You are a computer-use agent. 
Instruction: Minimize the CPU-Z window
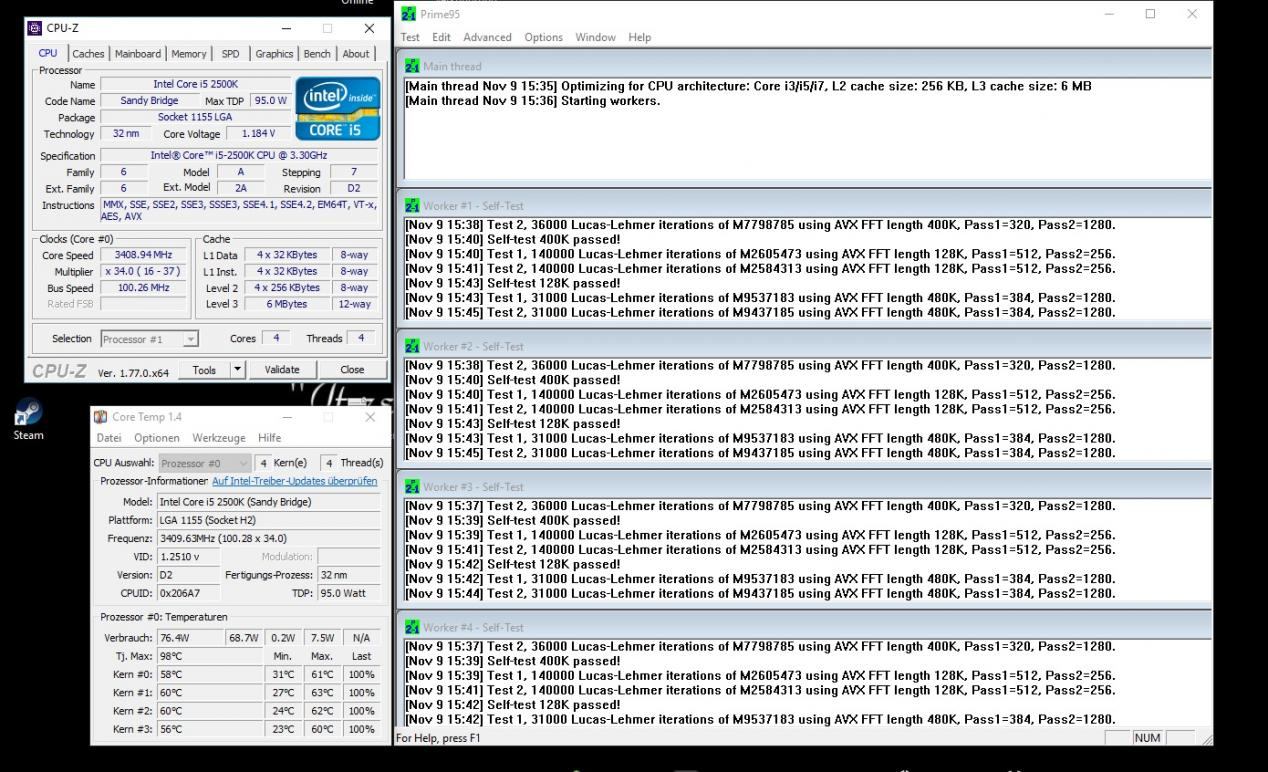point(288,28)
